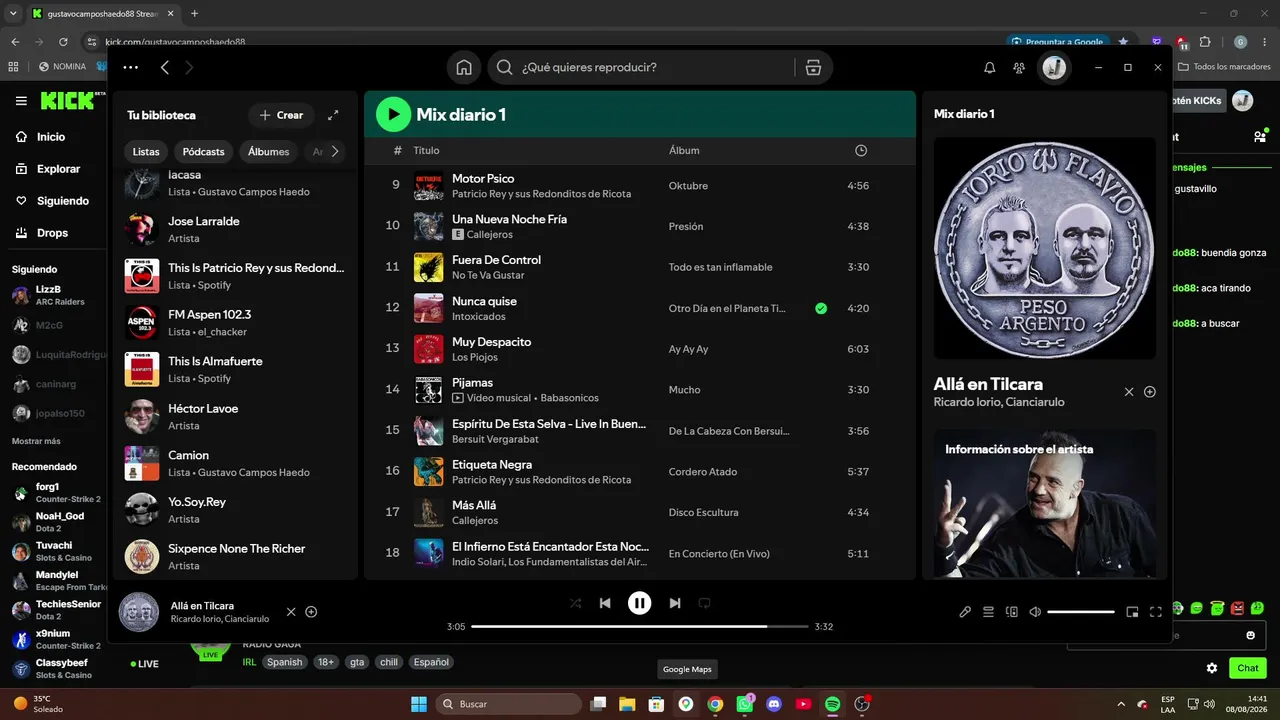Open the Cordero Atado album link
1280x720 pixels.
(x=703, y=472)
